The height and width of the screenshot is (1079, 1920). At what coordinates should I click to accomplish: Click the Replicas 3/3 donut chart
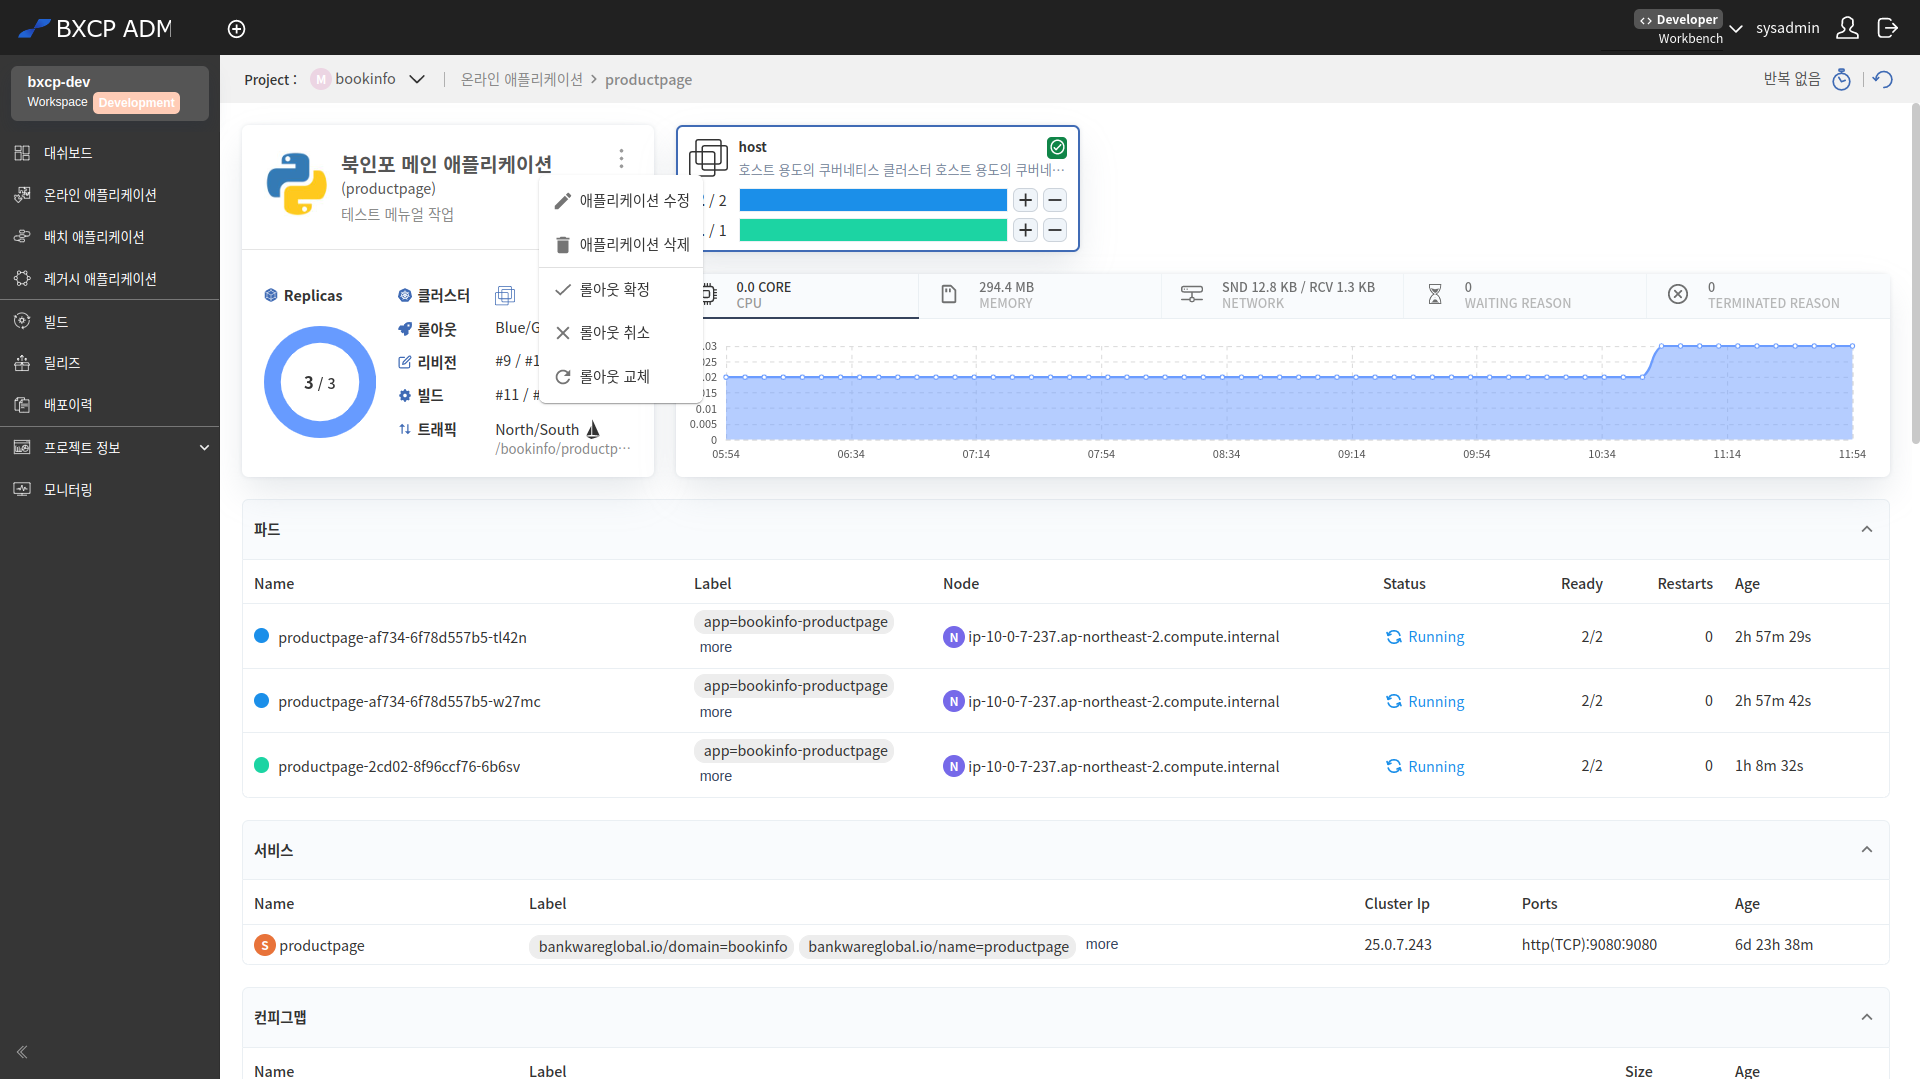[x=320, y=382]
